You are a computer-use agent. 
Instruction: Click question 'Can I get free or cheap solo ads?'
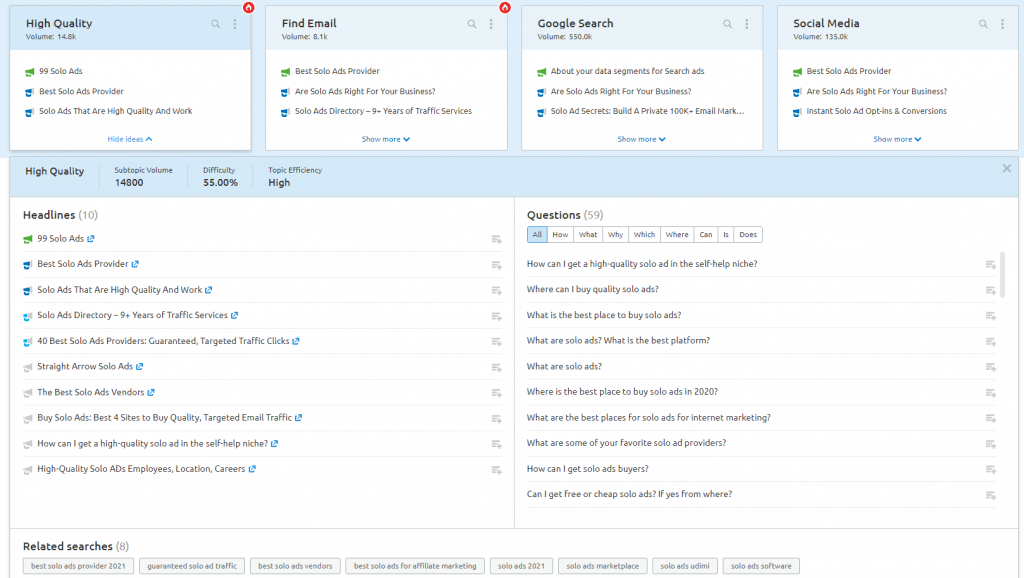coord(630,494)
